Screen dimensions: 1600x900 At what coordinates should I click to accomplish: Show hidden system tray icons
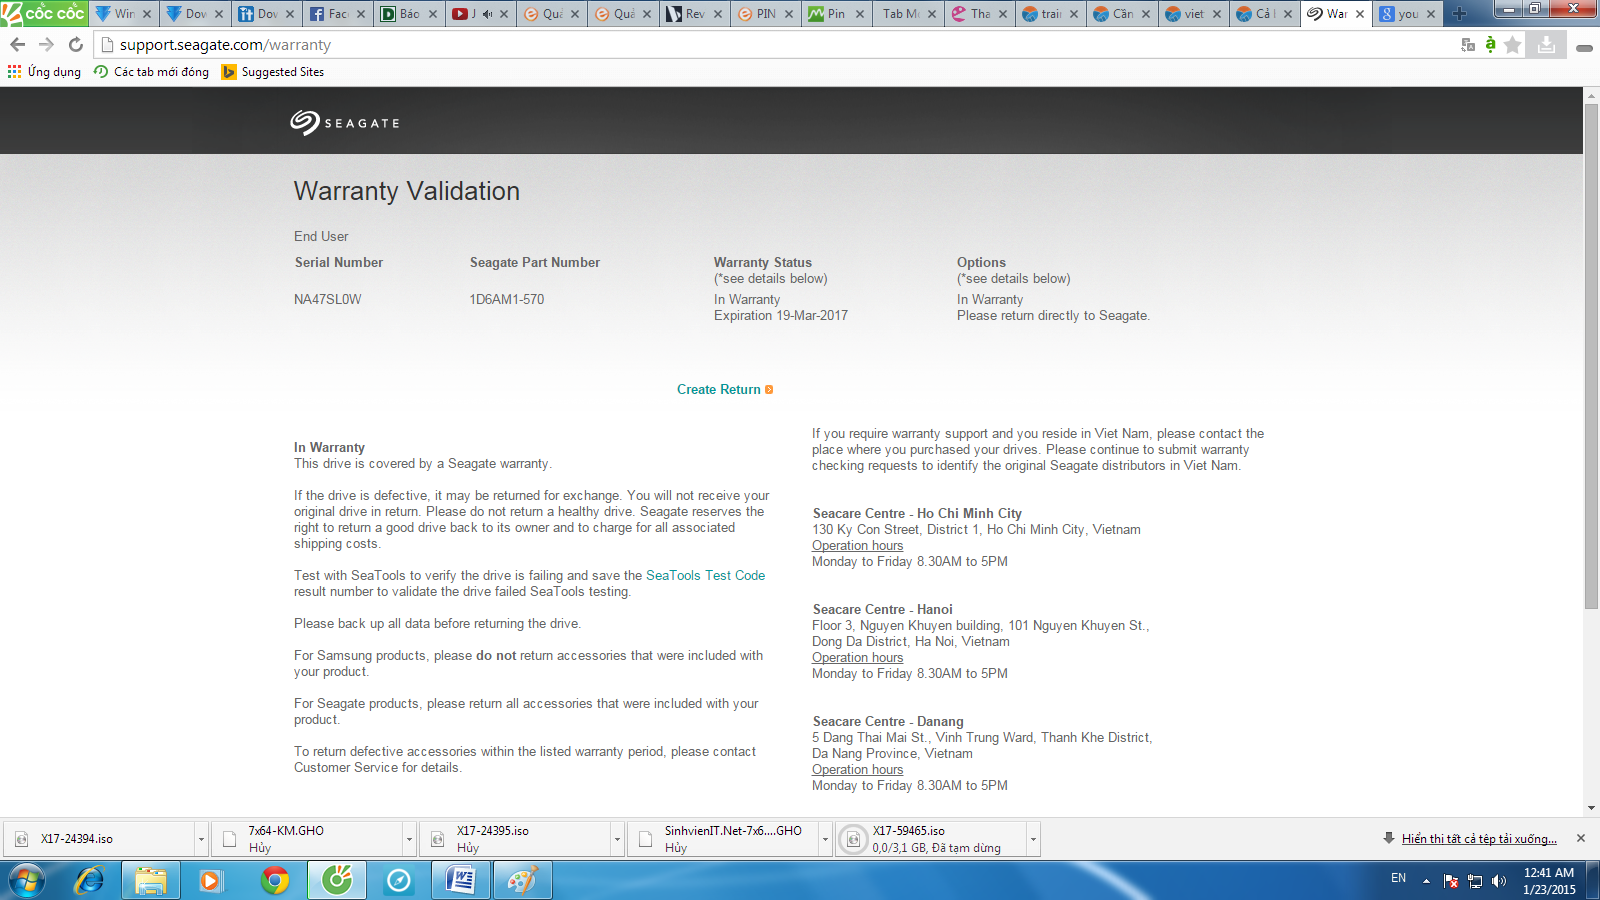(x=1426, y=881)
